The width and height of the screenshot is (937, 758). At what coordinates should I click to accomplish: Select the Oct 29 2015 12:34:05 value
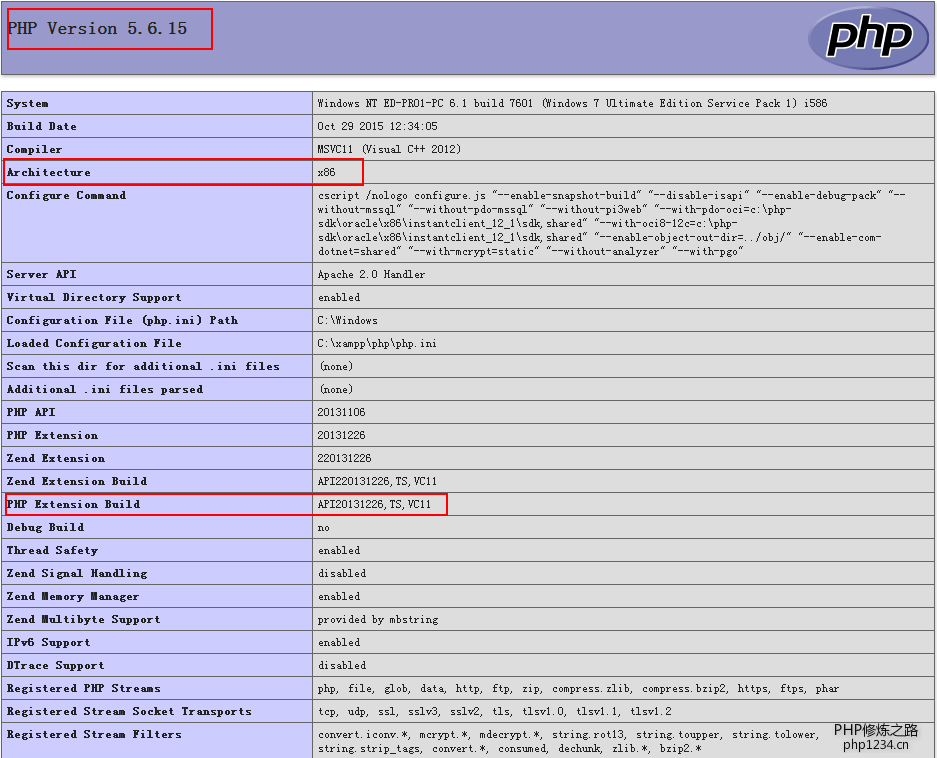tap(377, 126)
